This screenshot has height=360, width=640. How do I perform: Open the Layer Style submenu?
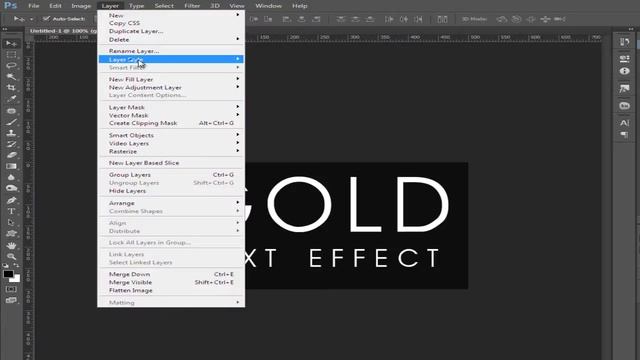[171, 59]
